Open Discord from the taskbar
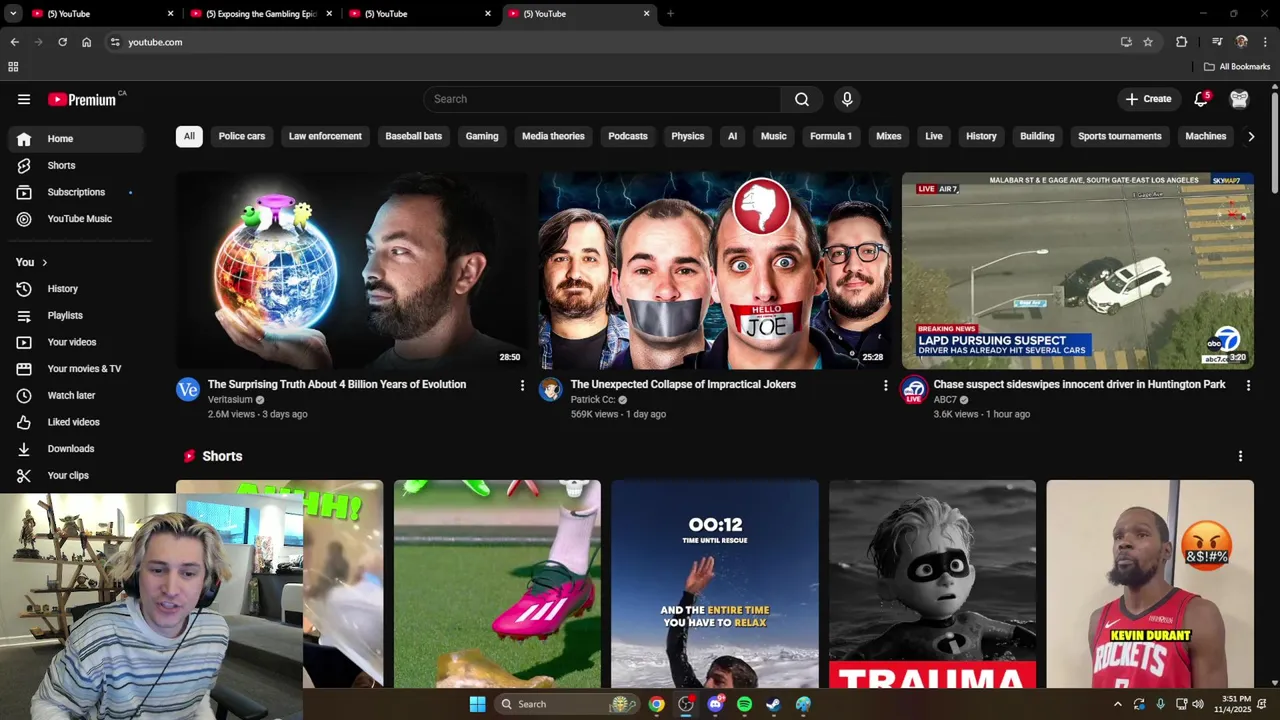1280x720 pixels. [715, 704]
